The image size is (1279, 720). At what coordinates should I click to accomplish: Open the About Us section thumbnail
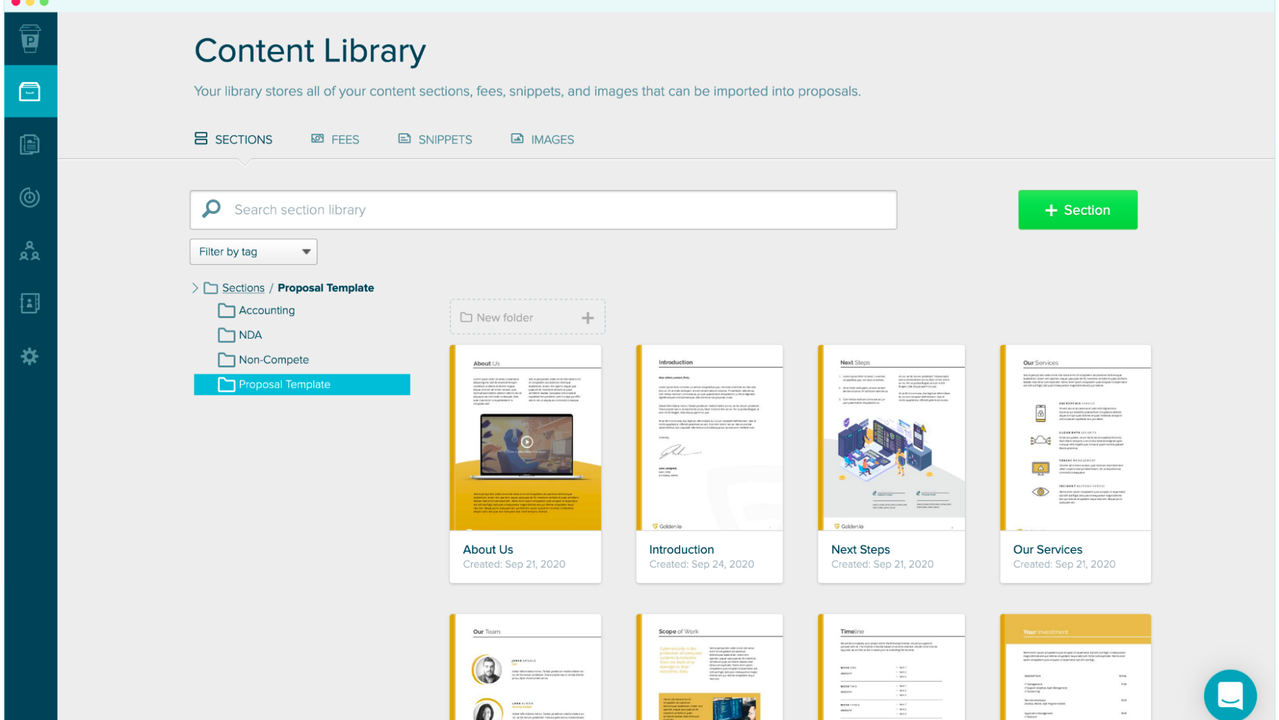(x=525, y=437)
